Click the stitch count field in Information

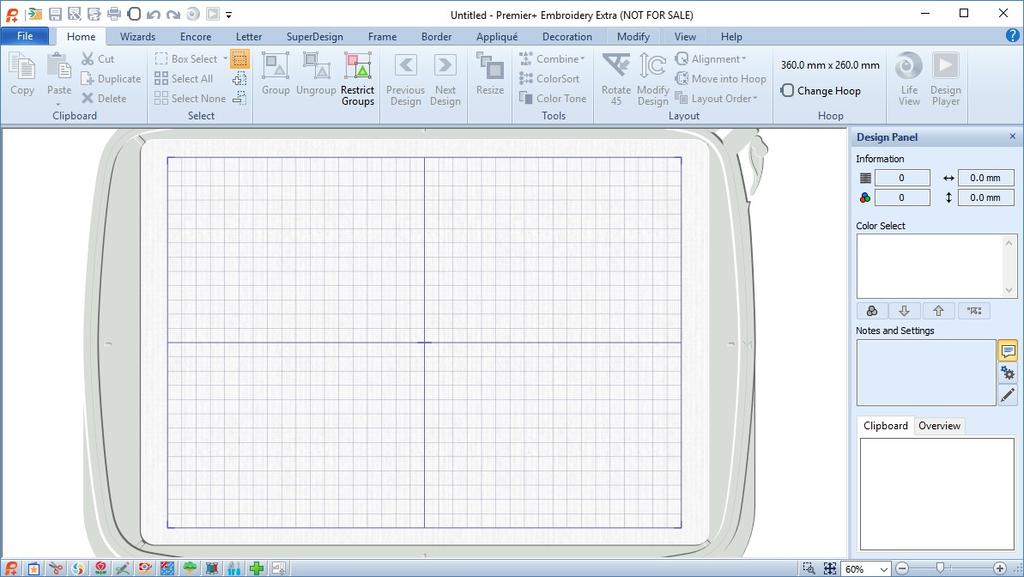(x=902, y=178)
